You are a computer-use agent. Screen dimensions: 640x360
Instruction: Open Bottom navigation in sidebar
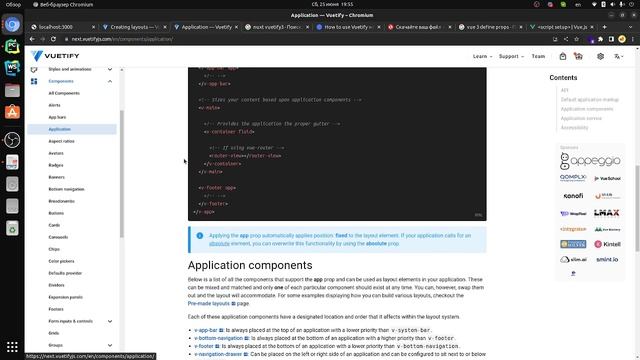click(66, 189)
